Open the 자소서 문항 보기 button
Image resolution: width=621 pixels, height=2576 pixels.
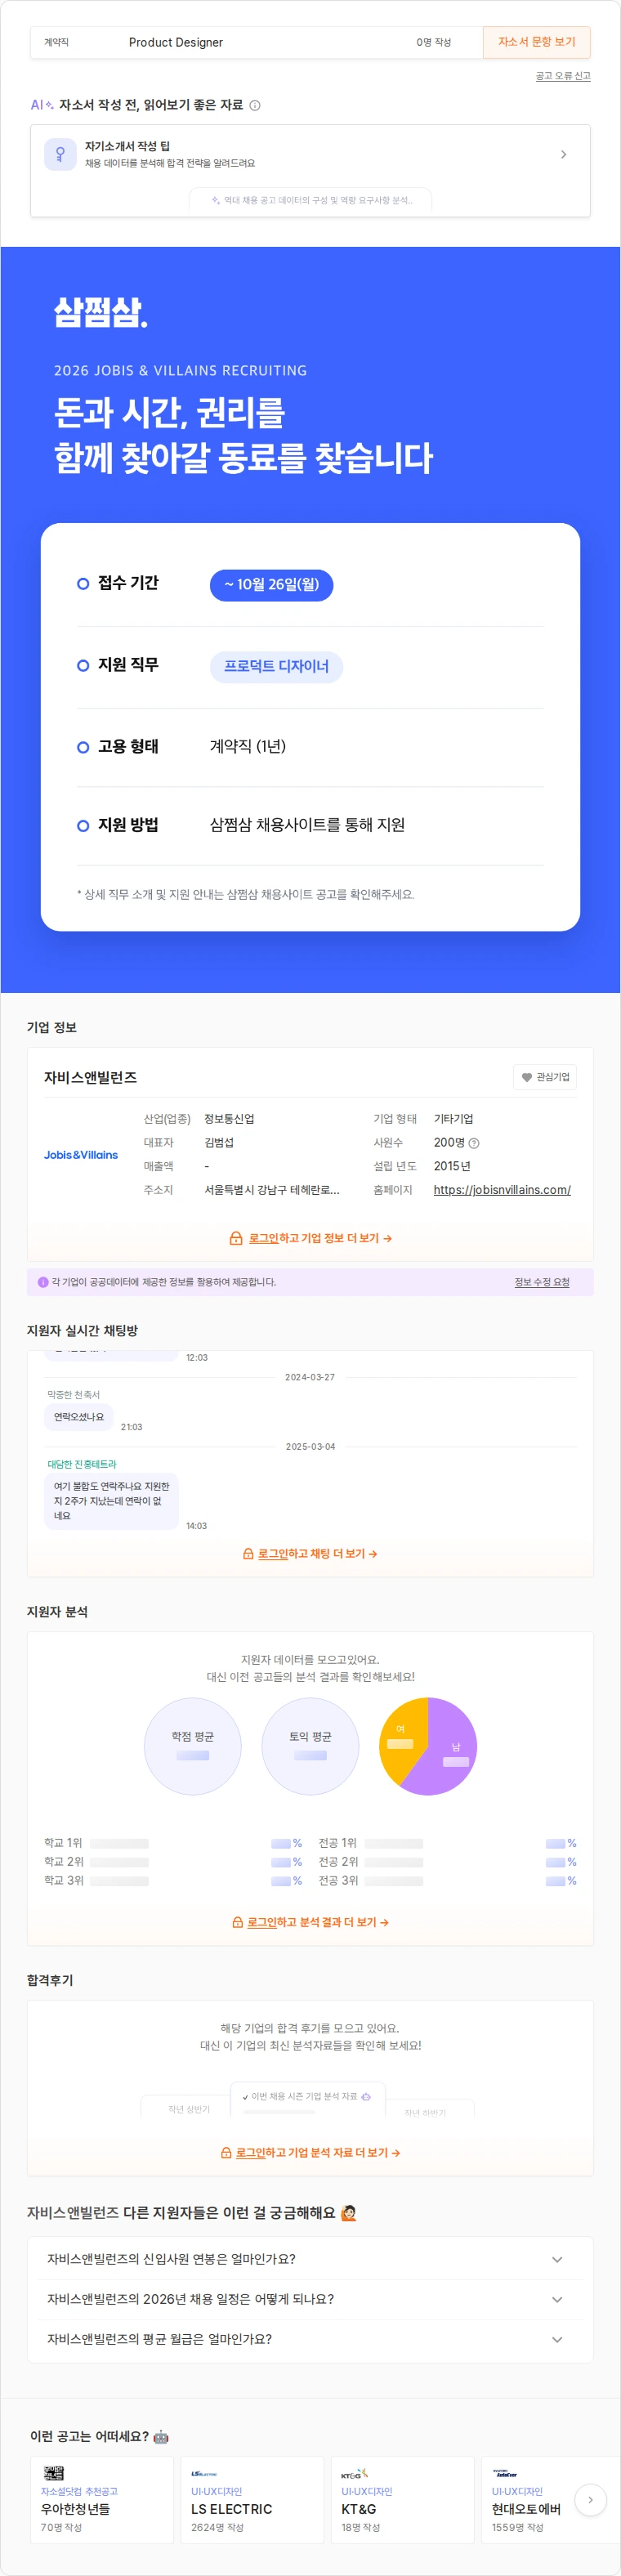pos(536,42)
